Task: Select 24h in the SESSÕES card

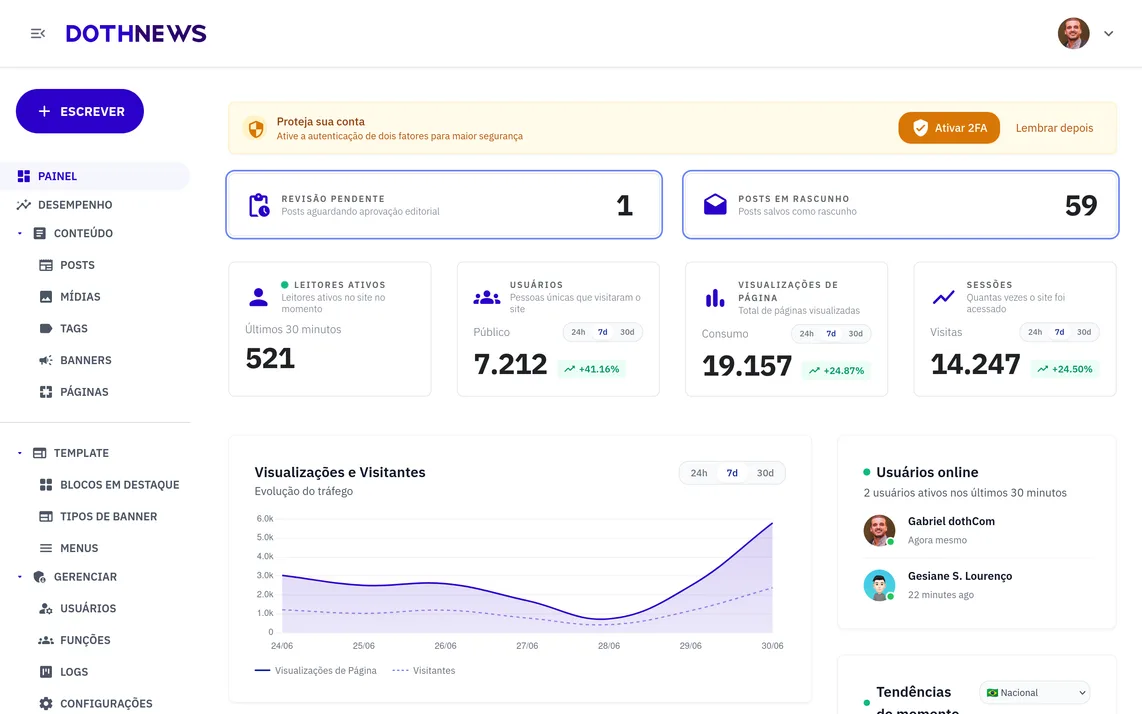Action: (x=1035, y=332)
